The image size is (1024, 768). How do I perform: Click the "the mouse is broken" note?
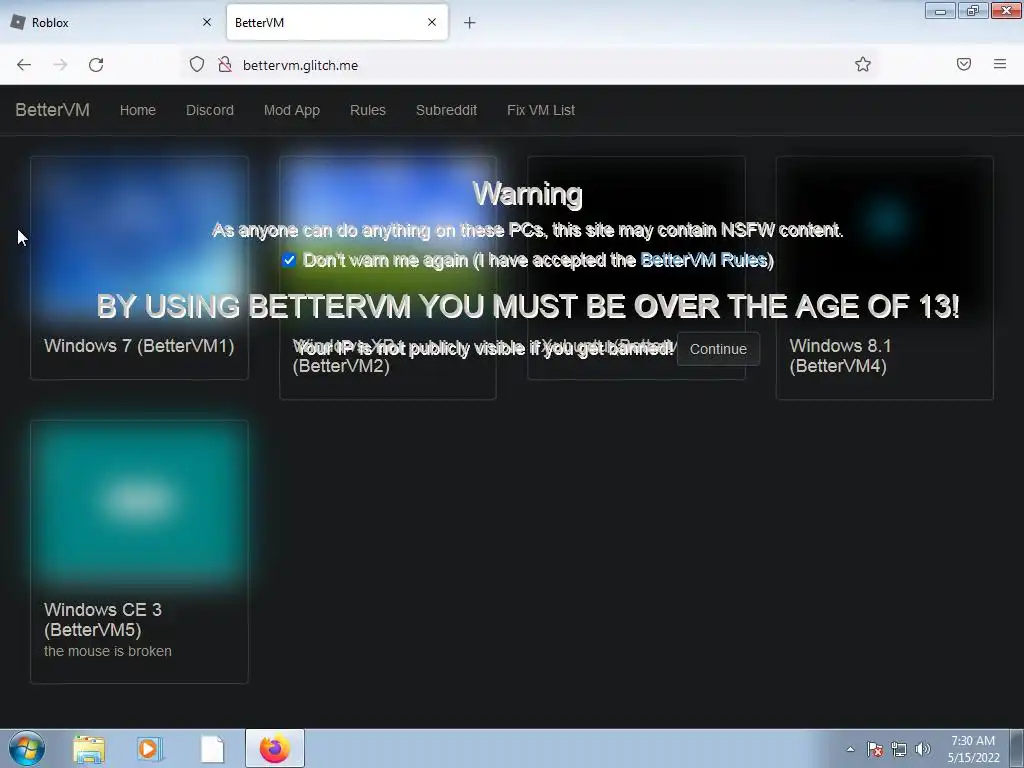pyautogui.click(x=108, y=651)
